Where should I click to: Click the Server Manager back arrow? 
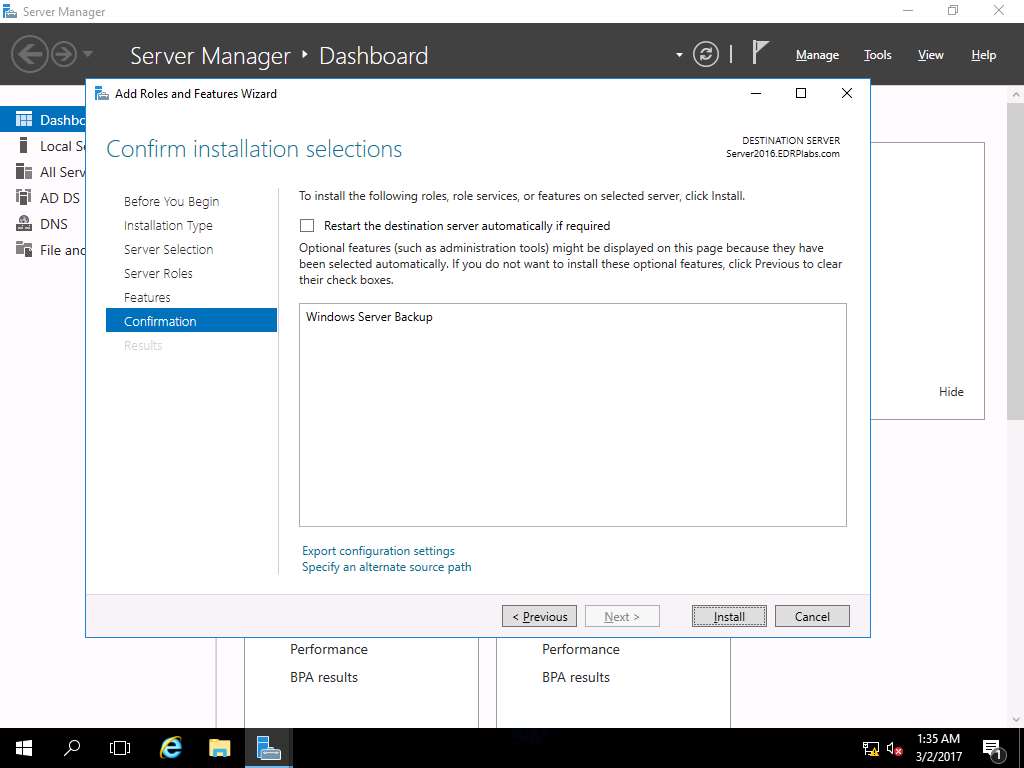pos(29,54)
